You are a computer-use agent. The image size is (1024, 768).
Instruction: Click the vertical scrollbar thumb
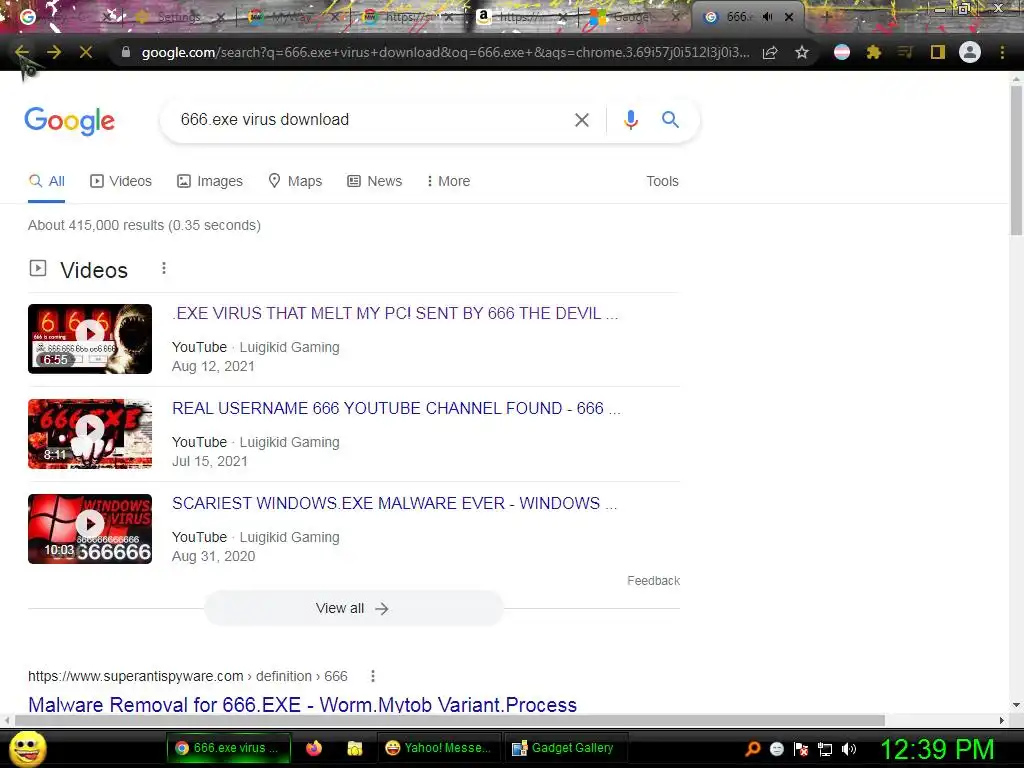(x=1016, y=160)
